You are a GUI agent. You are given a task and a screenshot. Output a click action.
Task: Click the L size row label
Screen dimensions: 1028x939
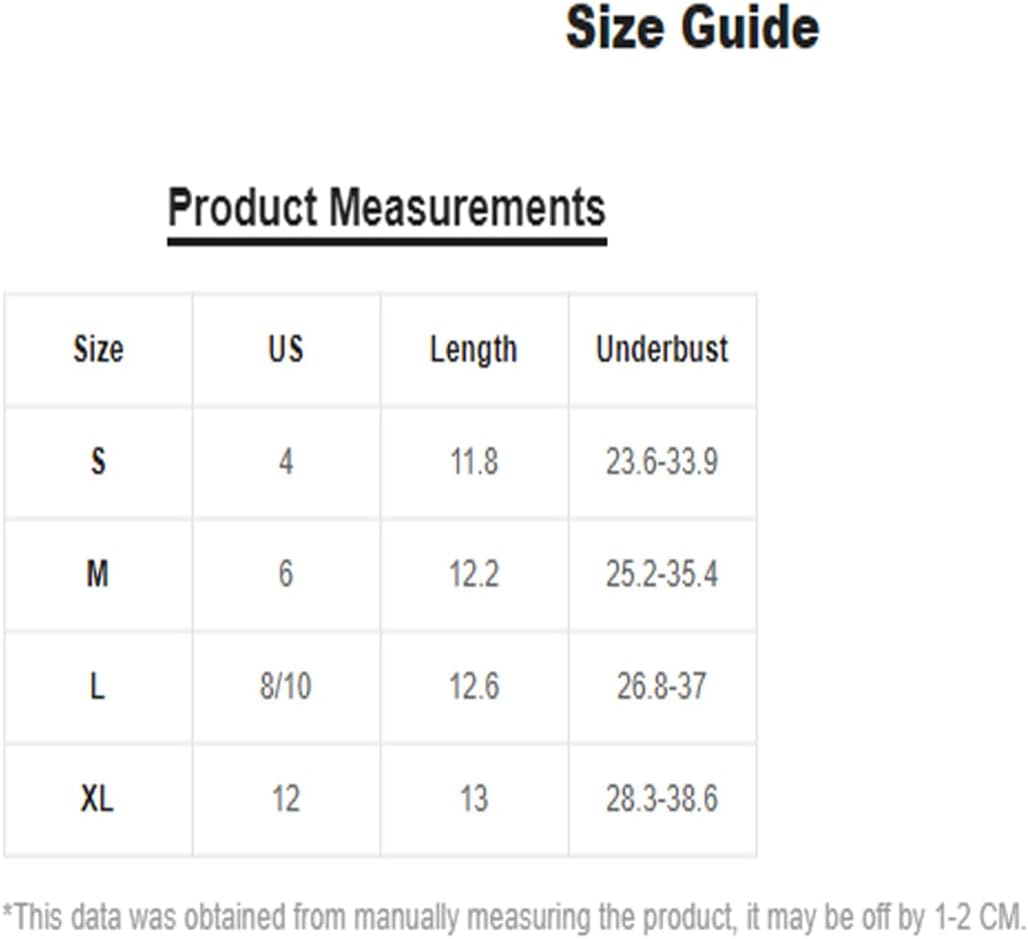pos(97,687)
